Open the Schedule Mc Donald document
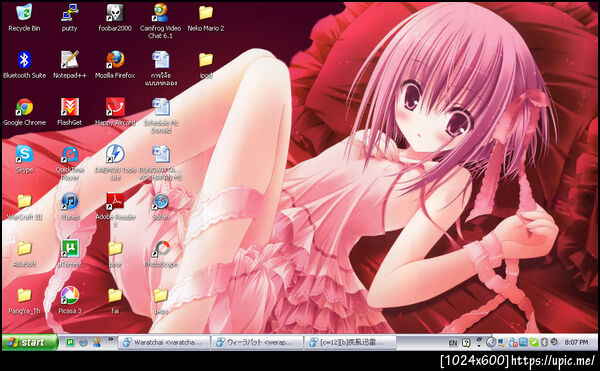The height and width of the screenshot is (371, 600). (161, 116)
